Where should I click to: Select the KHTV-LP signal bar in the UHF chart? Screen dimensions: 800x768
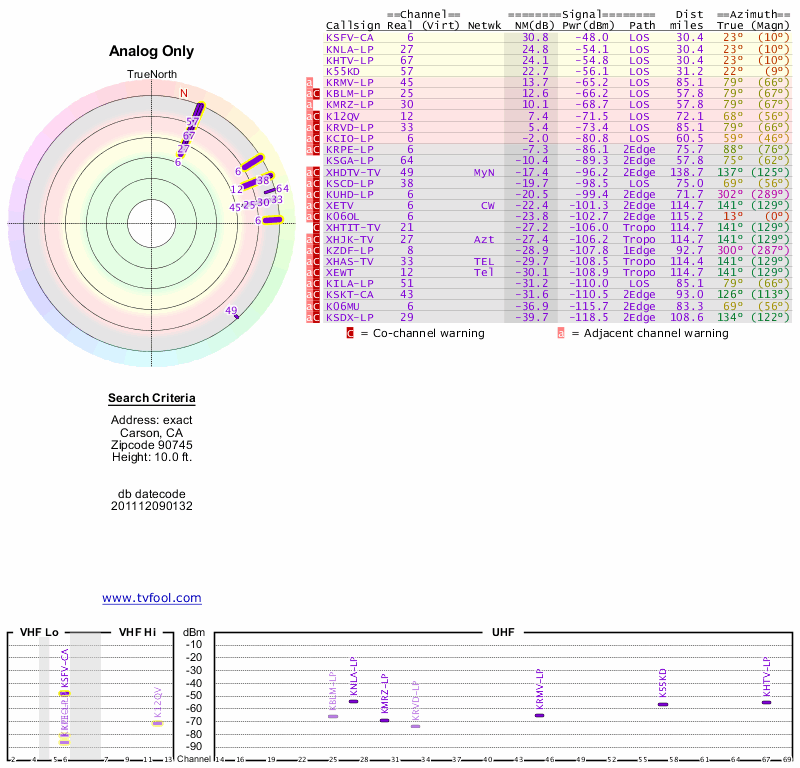[766, 702]
